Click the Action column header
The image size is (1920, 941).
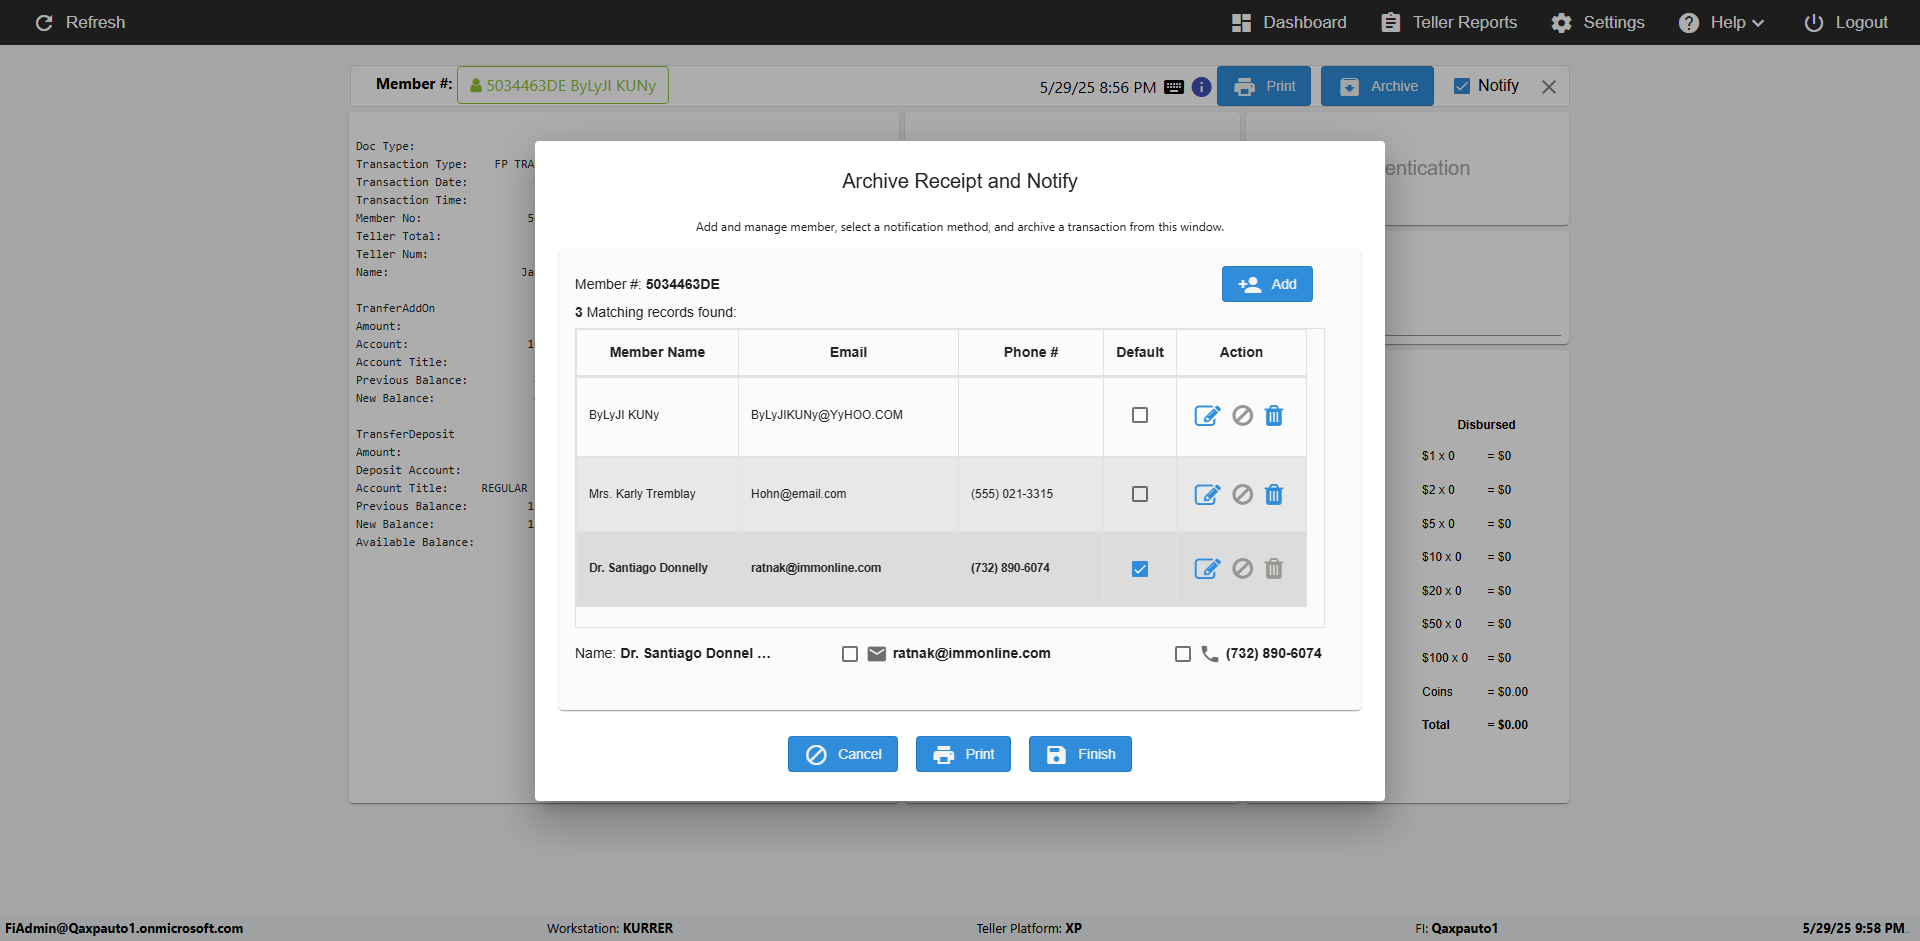(x=1241, y=352)
